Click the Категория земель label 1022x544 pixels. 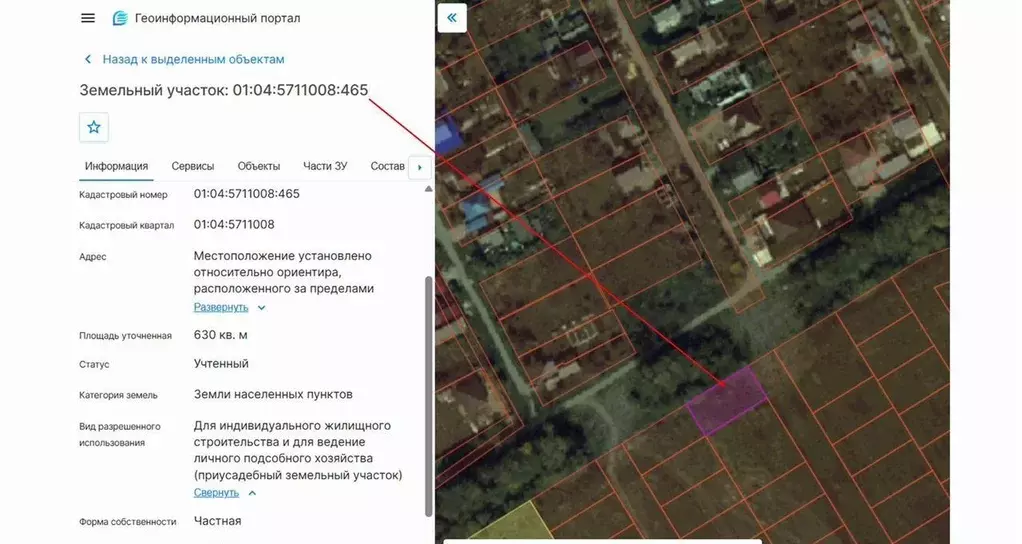point(118,395)
